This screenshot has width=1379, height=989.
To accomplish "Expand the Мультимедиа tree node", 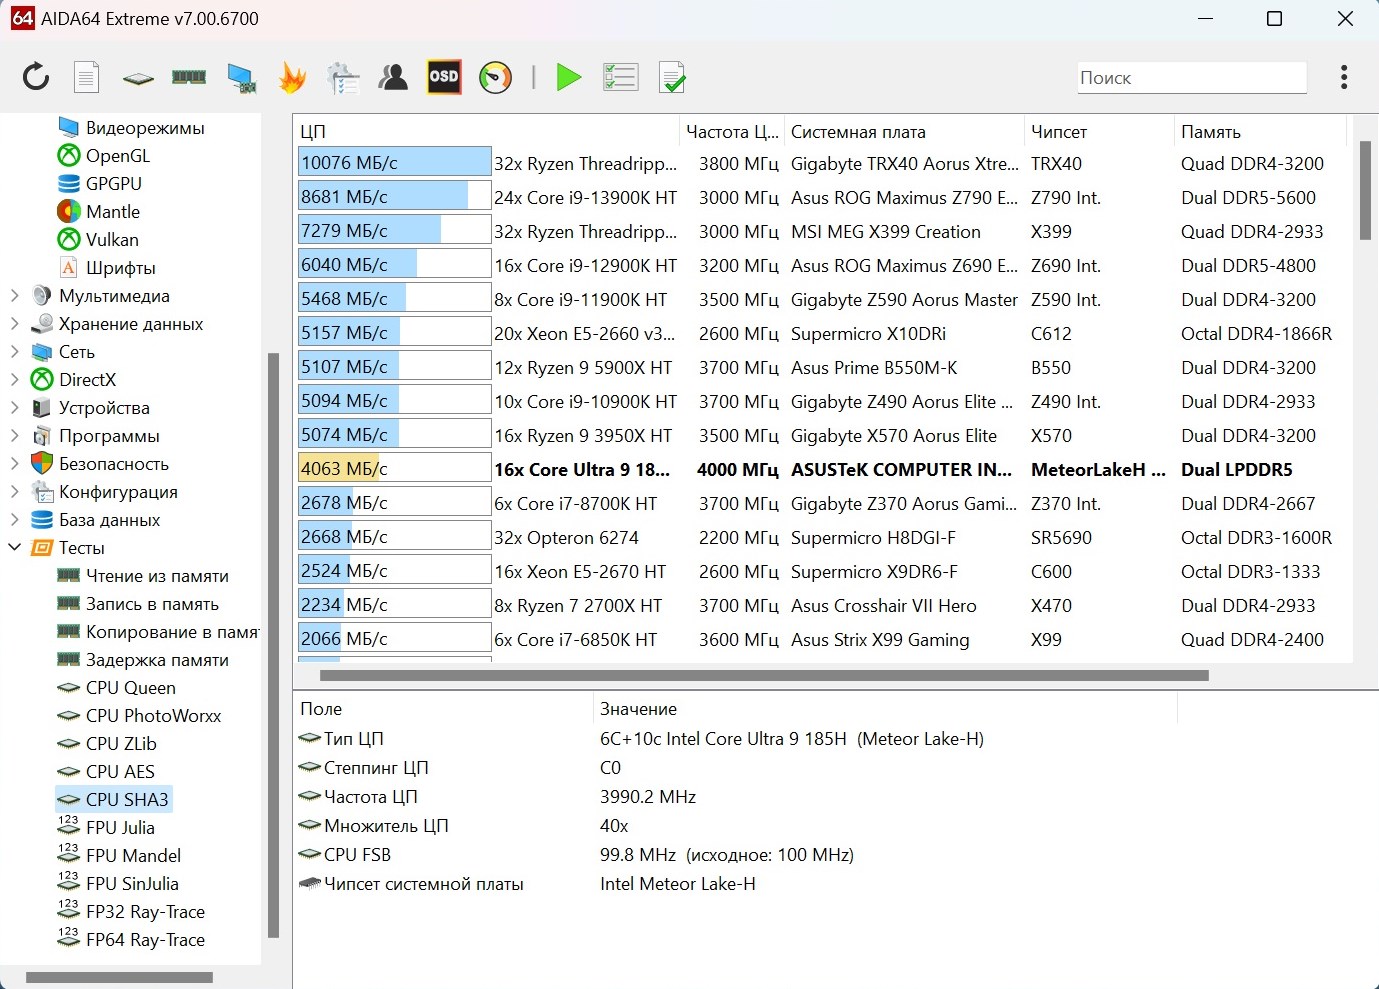I will click(15, 296).
